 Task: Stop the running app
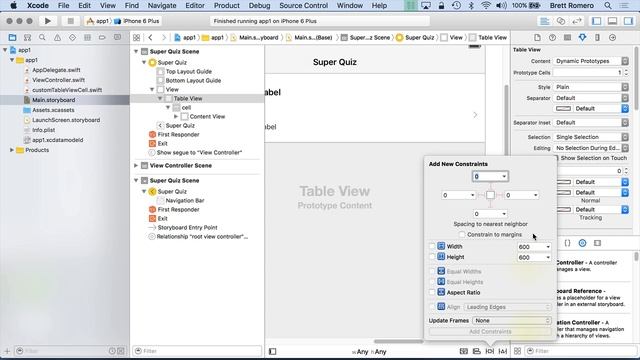click(70, 21)
